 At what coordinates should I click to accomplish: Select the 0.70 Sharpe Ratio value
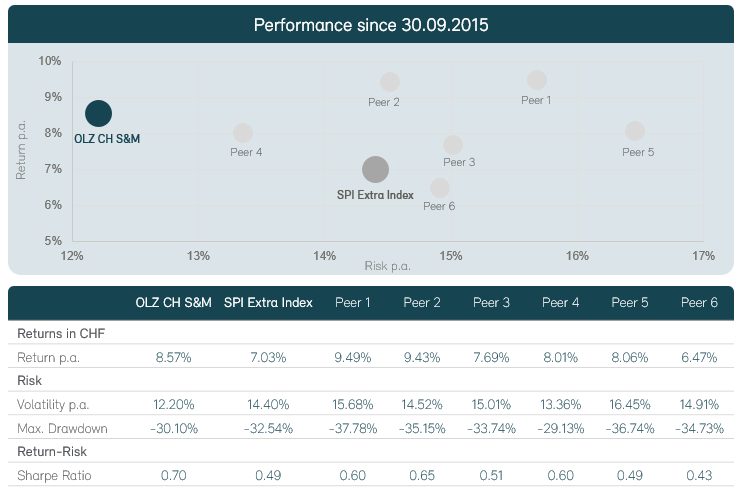pyautogui.click(x=173, y=475)
